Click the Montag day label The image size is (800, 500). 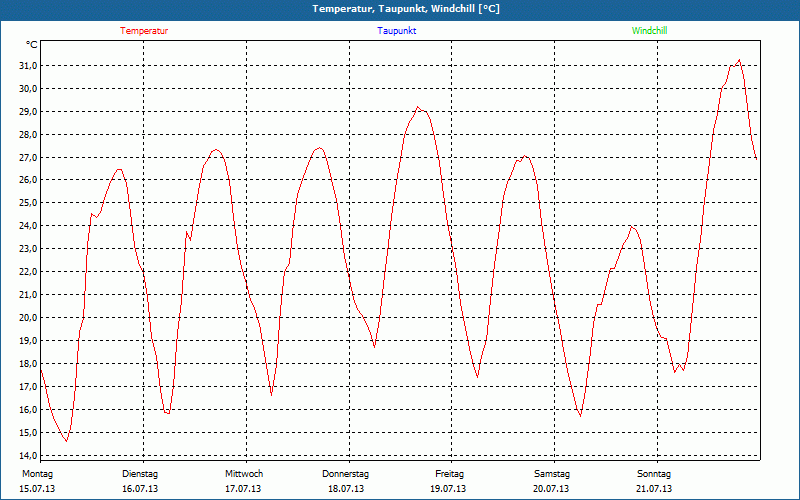[x=37, y=474]
